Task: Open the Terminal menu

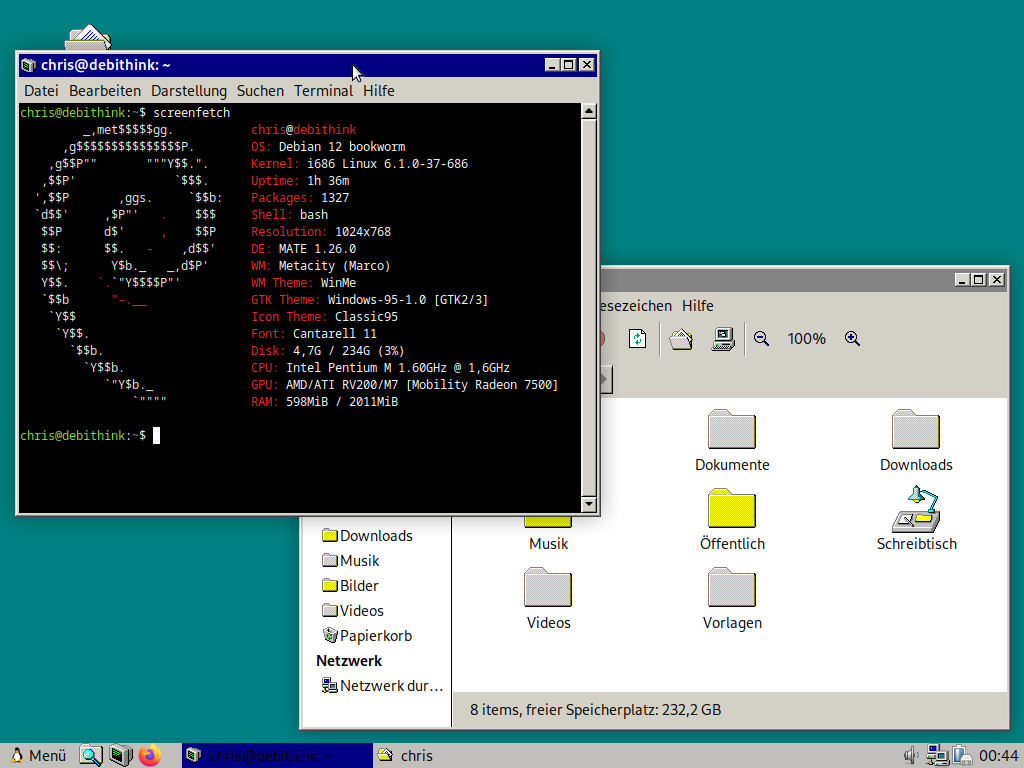Action: (323, 91)
